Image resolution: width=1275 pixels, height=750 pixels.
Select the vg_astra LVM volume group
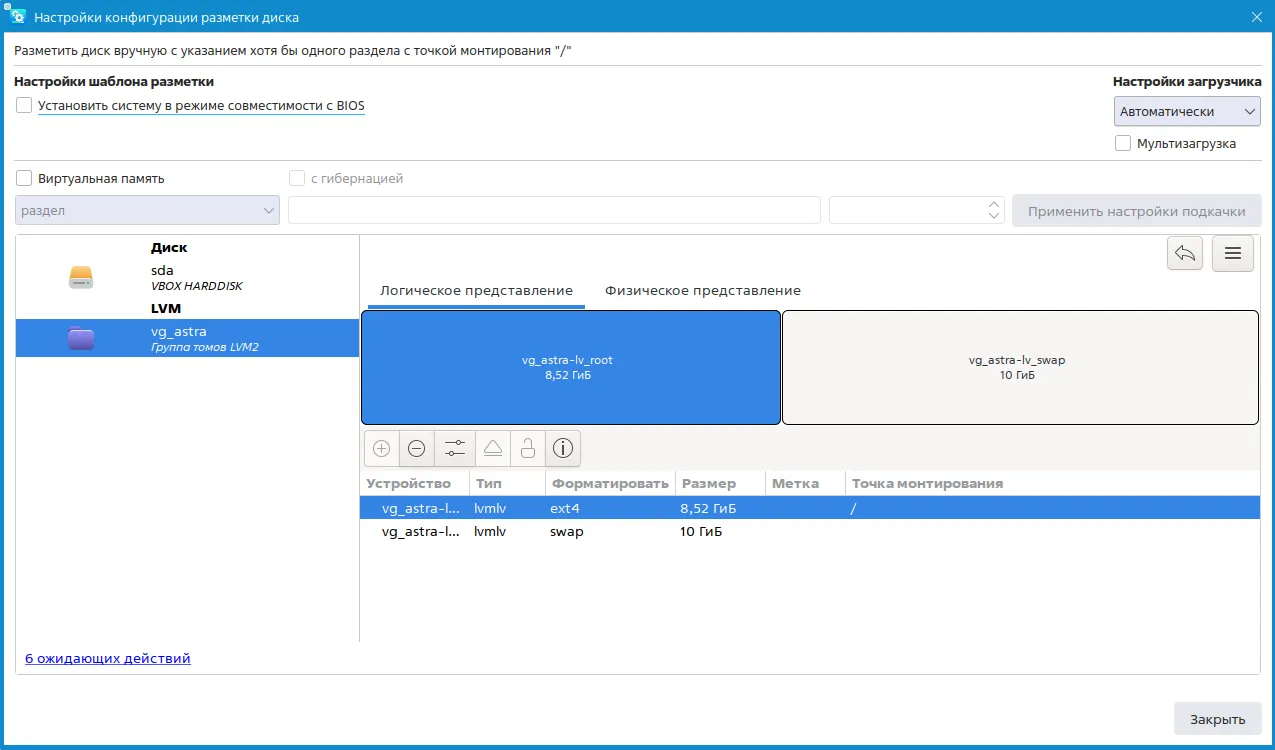(x=187, y=338)
